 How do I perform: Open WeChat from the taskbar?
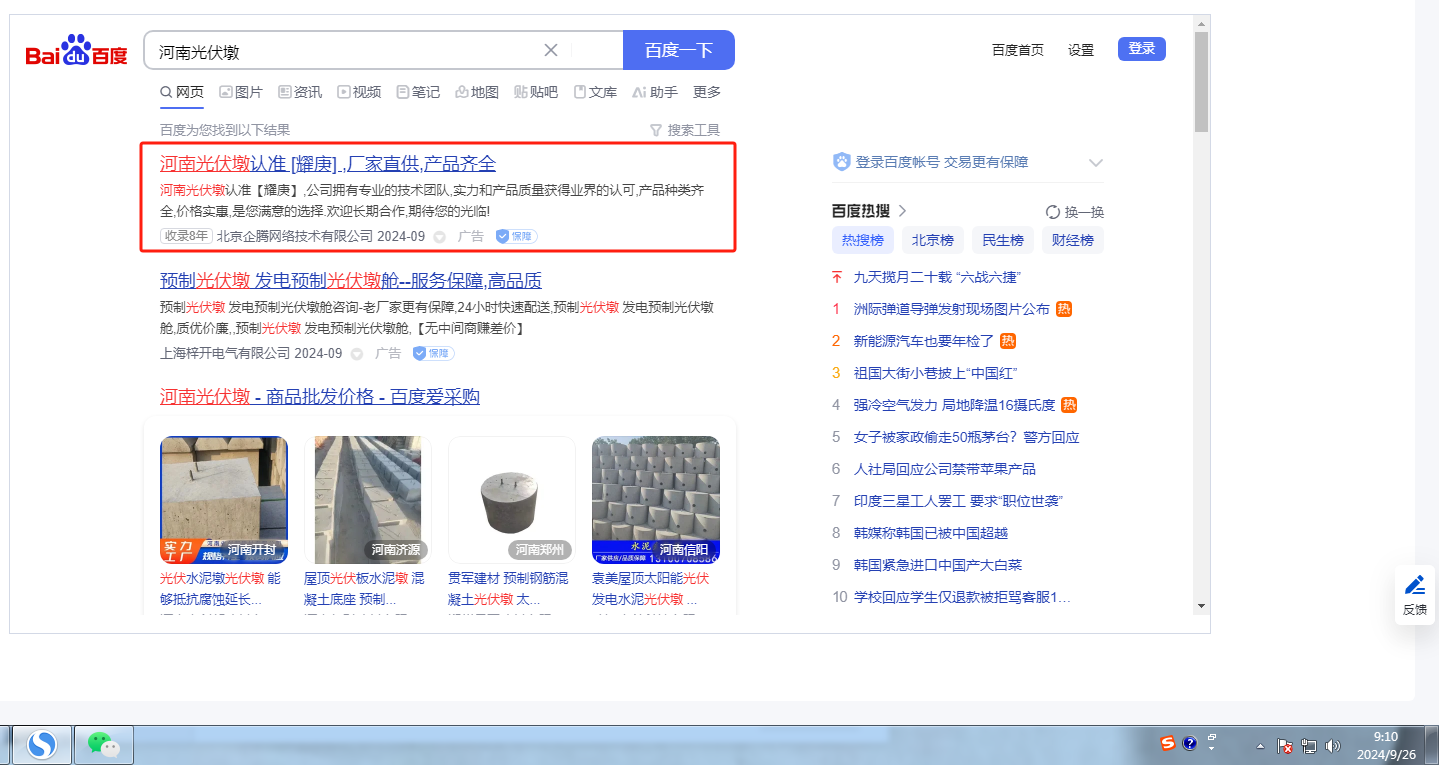[104, 745]
